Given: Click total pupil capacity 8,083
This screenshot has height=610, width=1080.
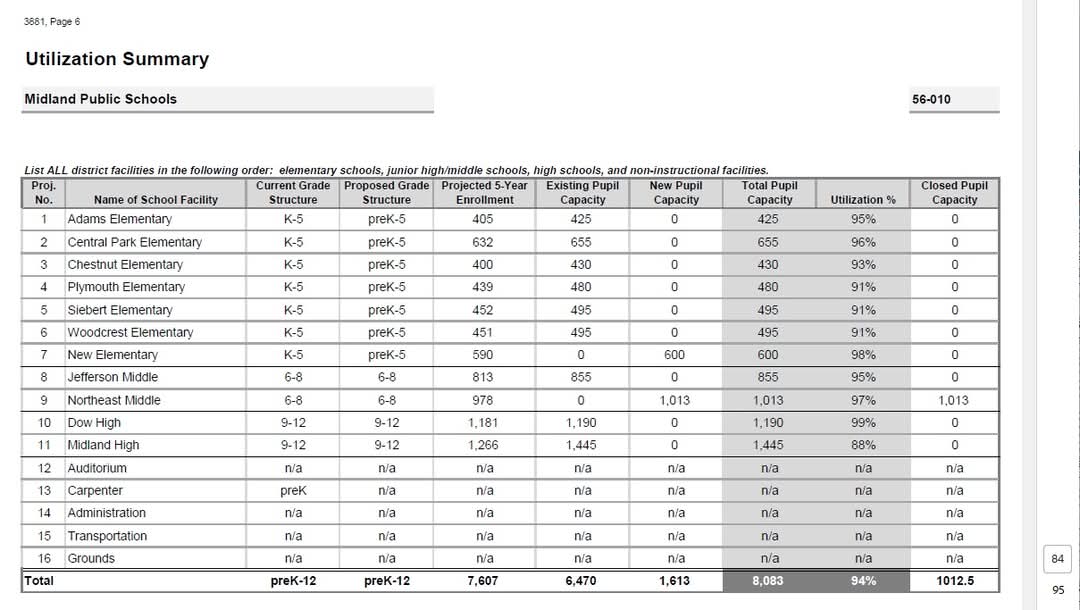Looking at the screenshot, I should point(768,580).
